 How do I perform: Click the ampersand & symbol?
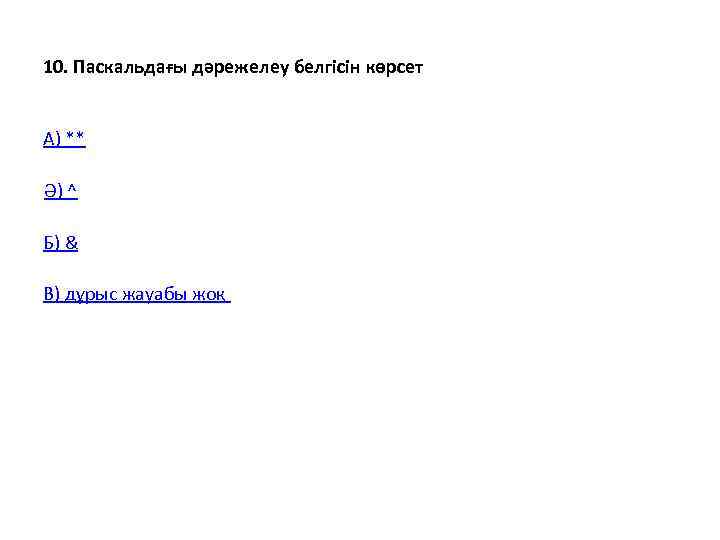coord(72,242)
